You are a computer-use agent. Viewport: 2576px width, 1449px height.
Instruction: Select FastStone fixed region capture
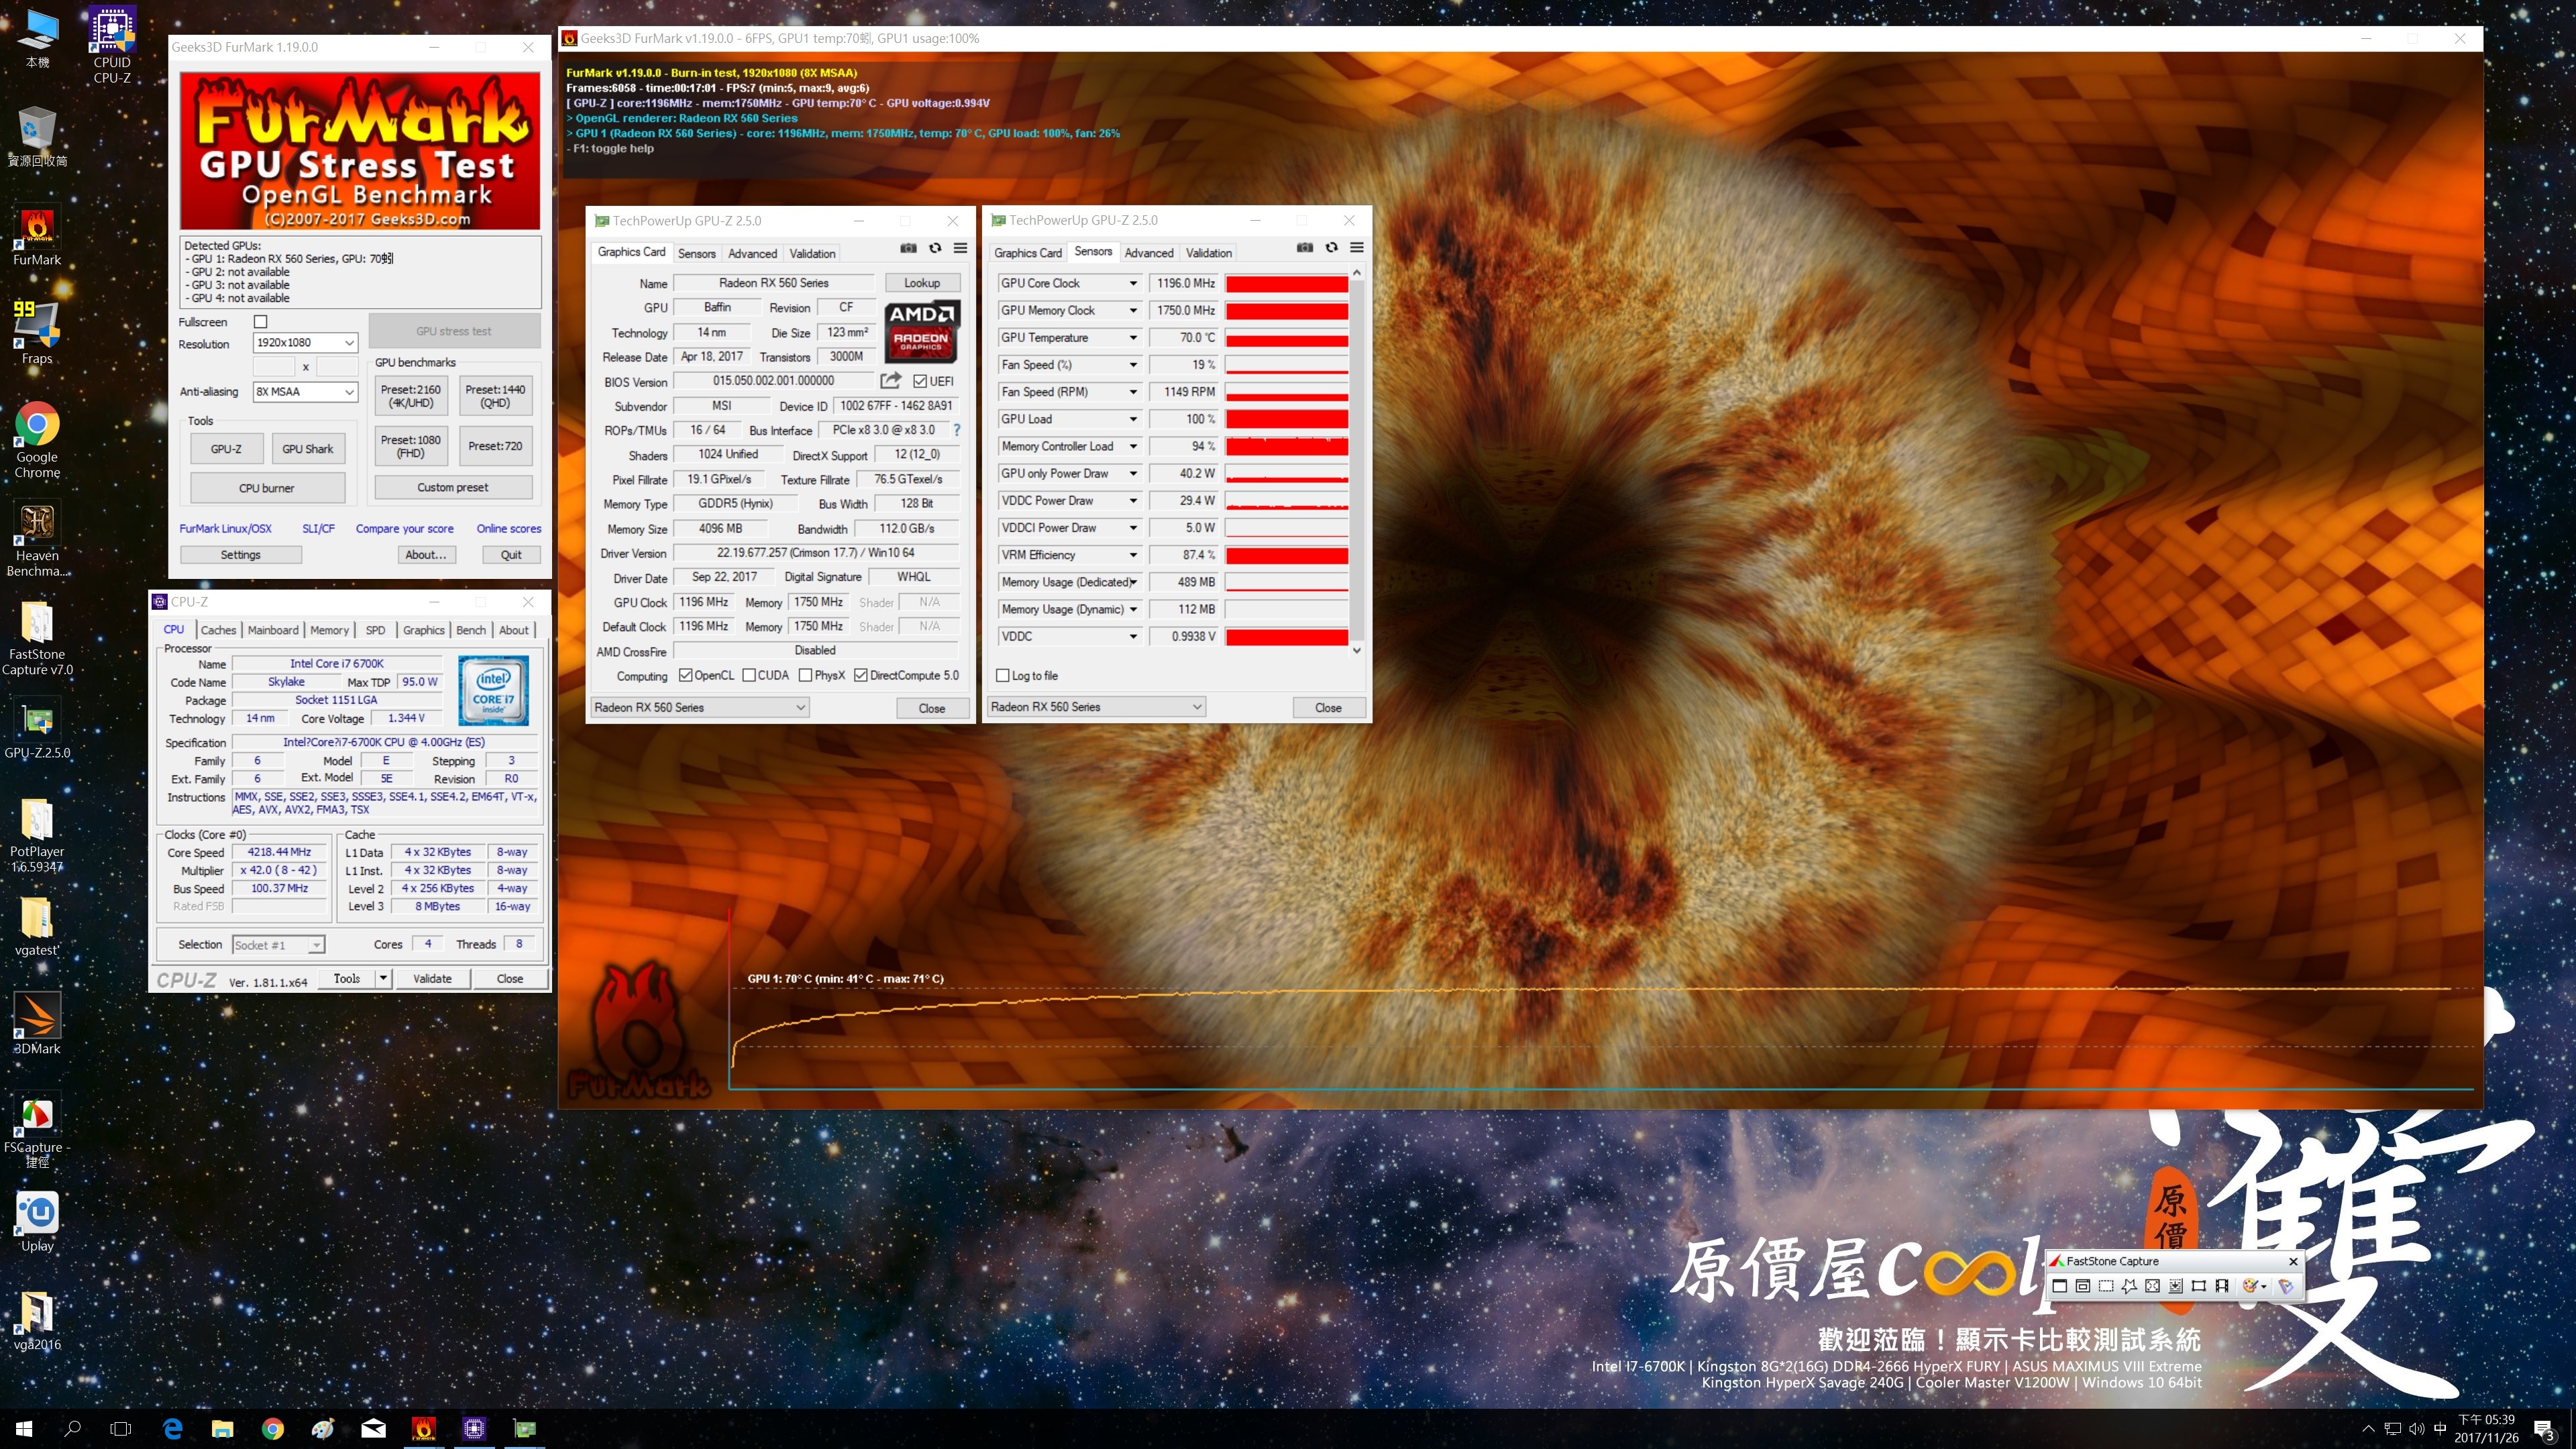click(2198, 1286)
